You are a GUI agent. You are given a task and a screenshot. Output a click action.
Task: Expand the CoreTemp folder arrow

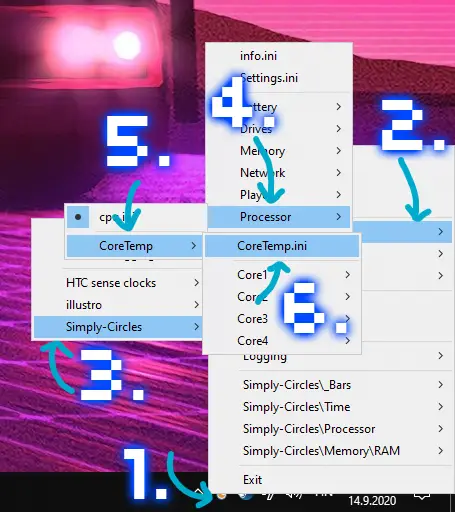pos(194,246)
